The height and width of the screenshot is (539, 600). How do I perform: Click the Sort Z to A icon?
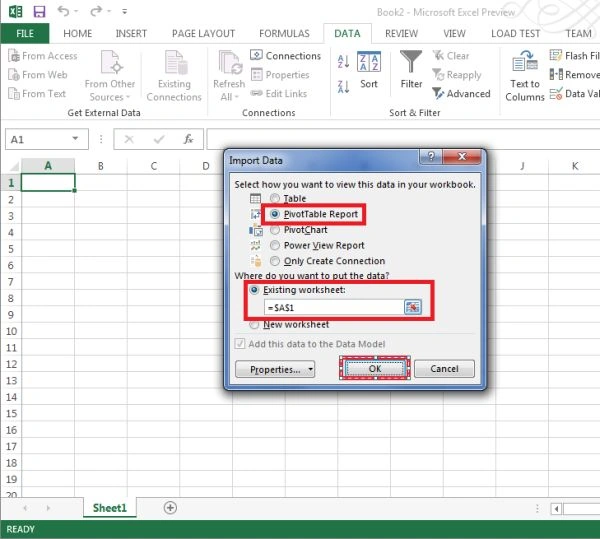[343, 87]
